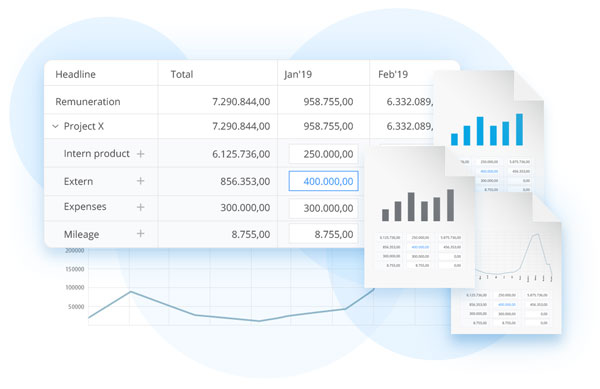Select the Project X row label

click(x=84, y=126)
